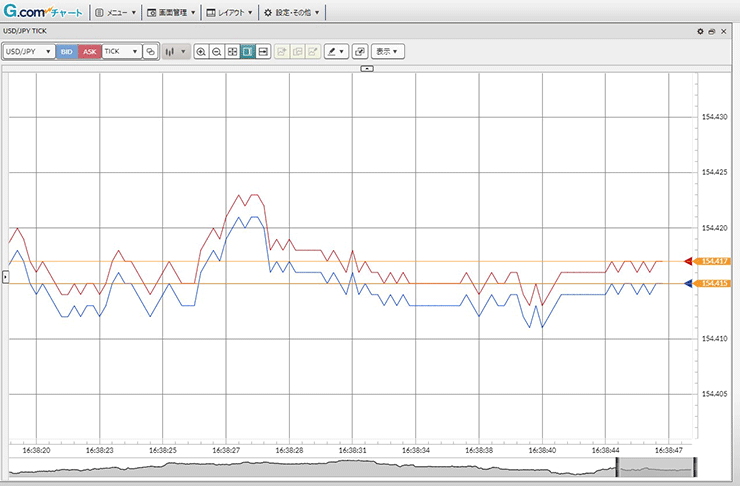This screenshot has height=486, width=740.
Task: Pop out the chart panel window
Action: pyautogui.click(x=711, y=31)
